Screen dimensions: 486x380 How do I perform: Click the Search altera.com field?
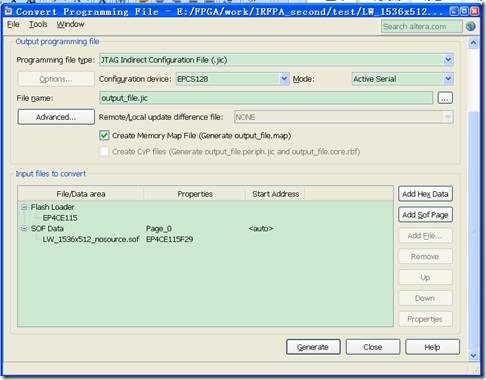(x=422, y=26)
